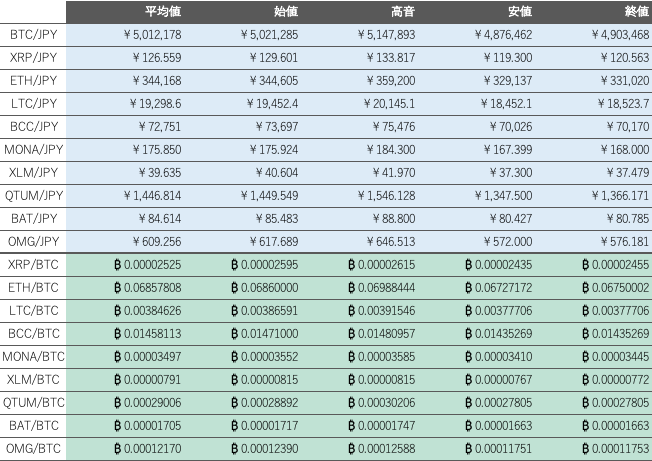Click the value ฿0.00384626
Screen dimensions: 652x461
(148, 310)
